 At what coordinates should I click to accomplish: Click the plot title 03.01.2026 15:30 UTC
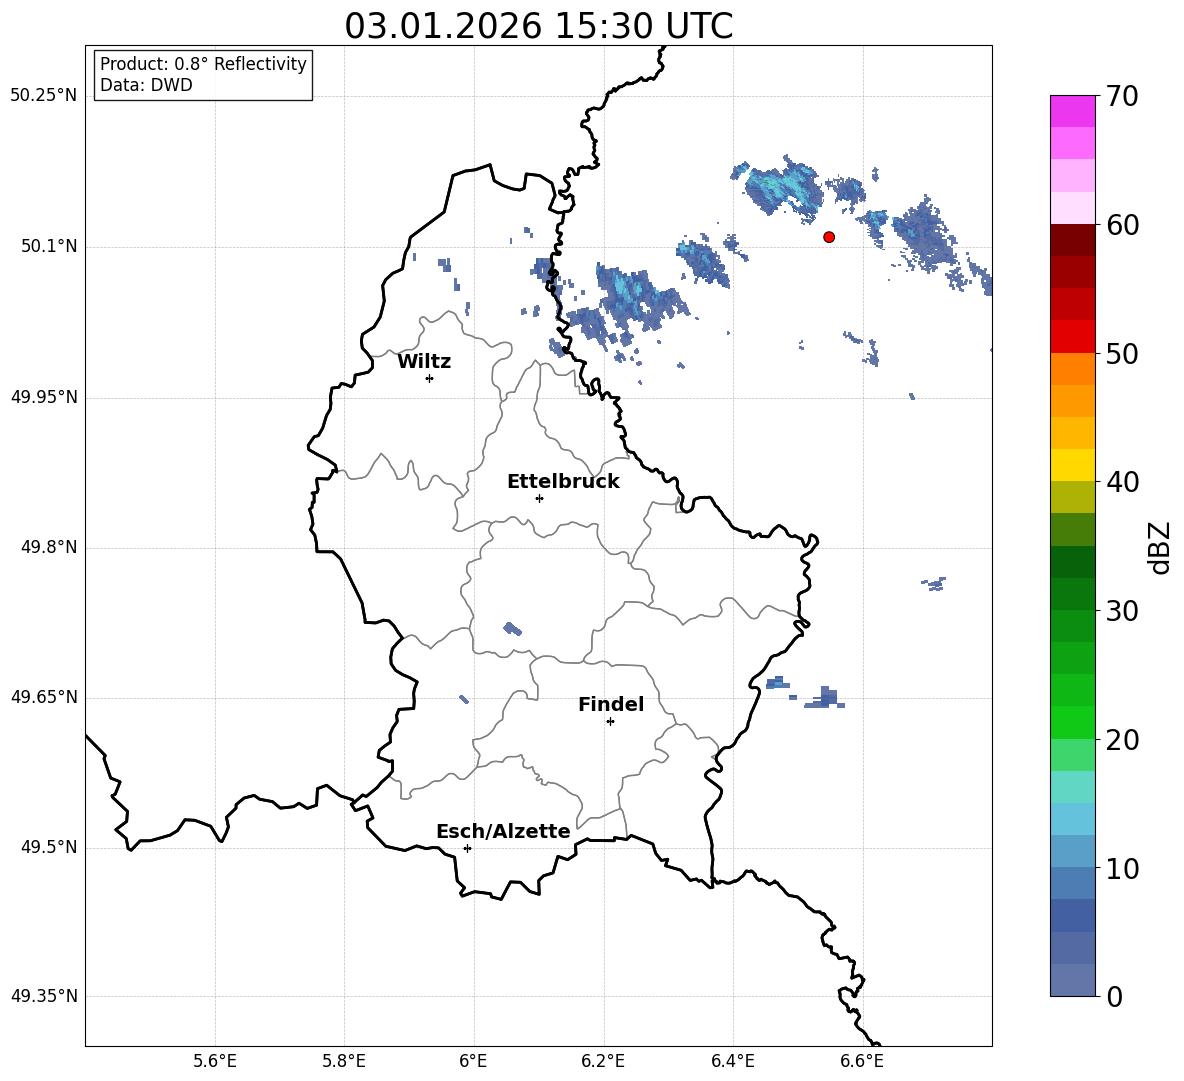(x=538, y=26)
